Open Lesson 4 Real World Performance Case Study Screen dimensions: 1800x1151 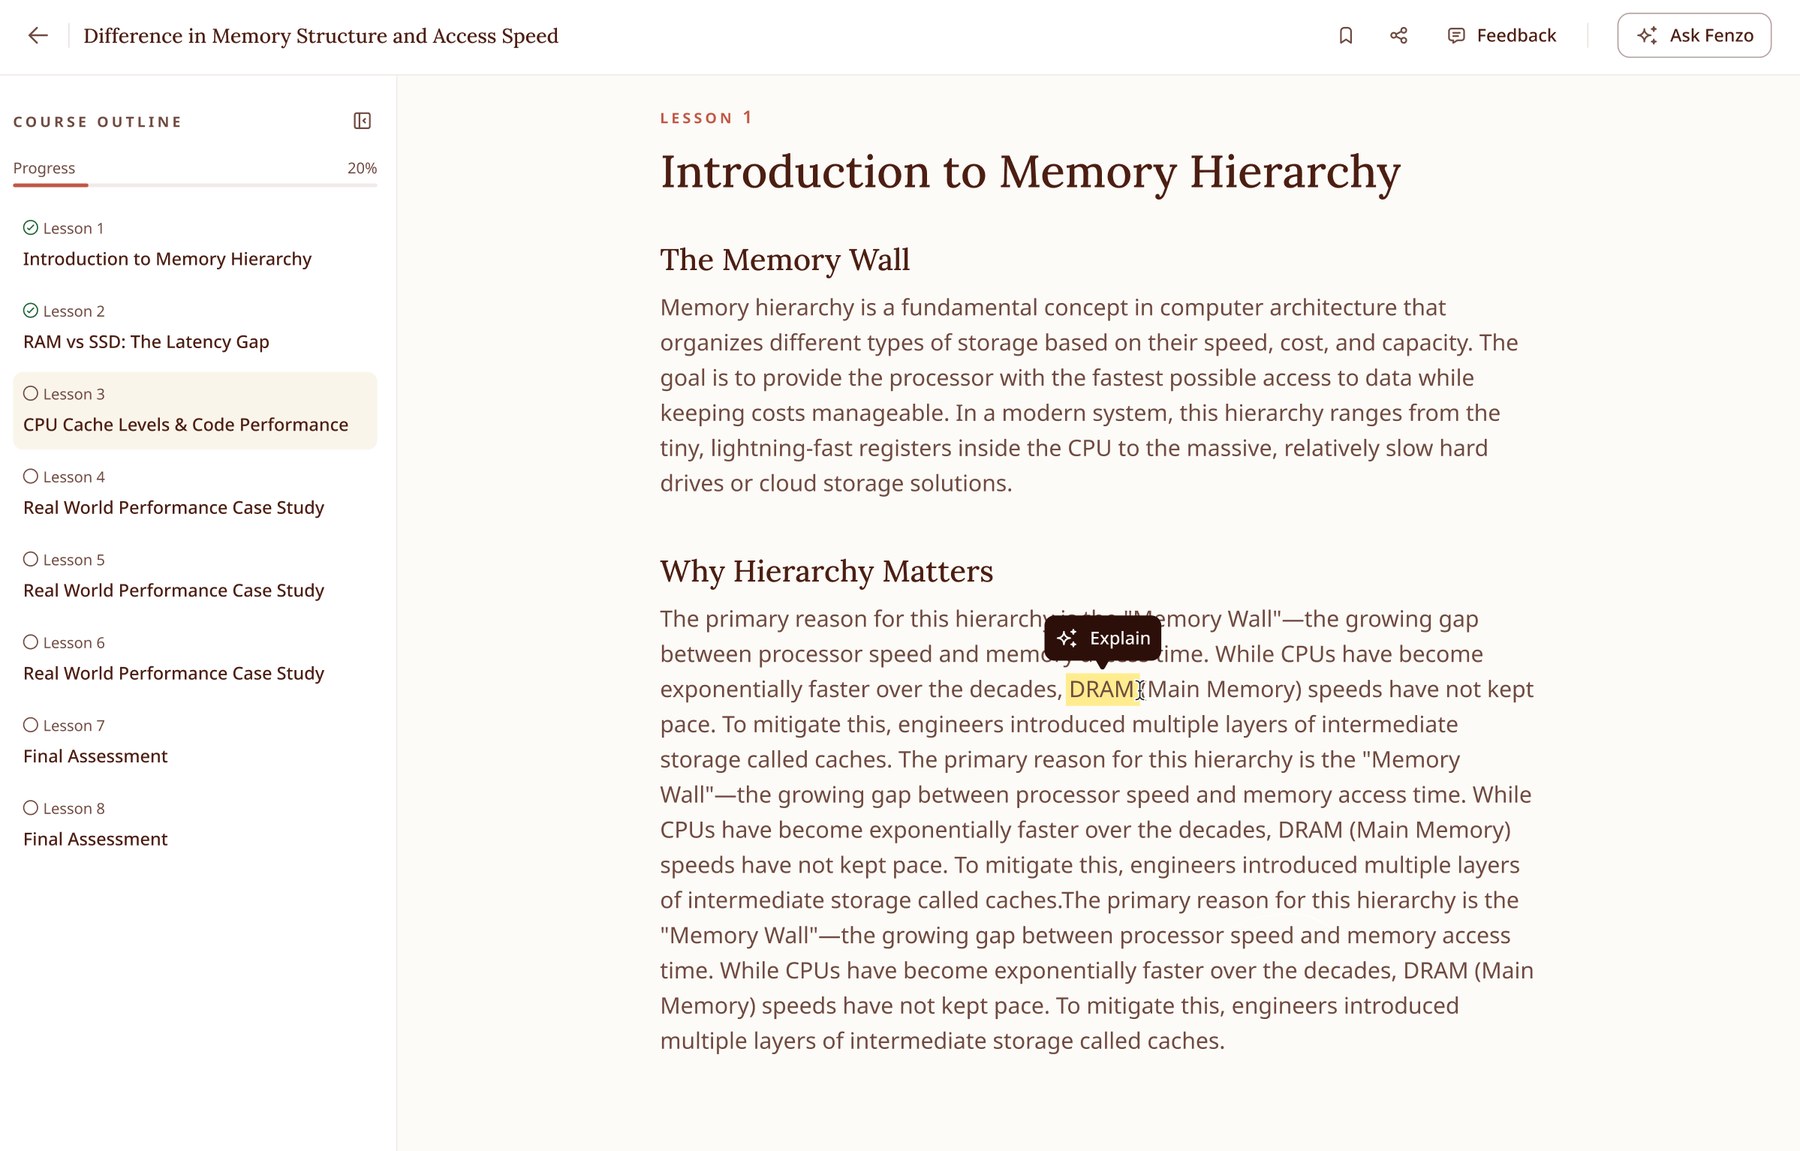pyautogui.click(x=195, y=494)
